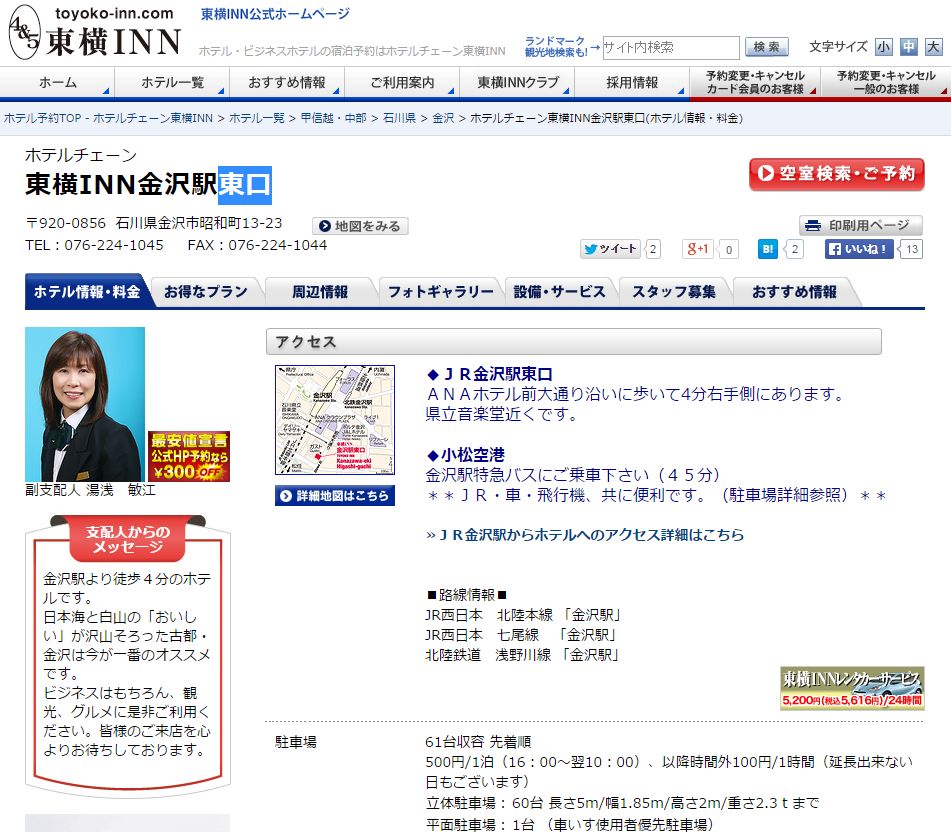Image resolution: width=951 pixels, height=832 pixels.
Task: Click the 金沢 breadcrumb link
Action: (443, 118)
